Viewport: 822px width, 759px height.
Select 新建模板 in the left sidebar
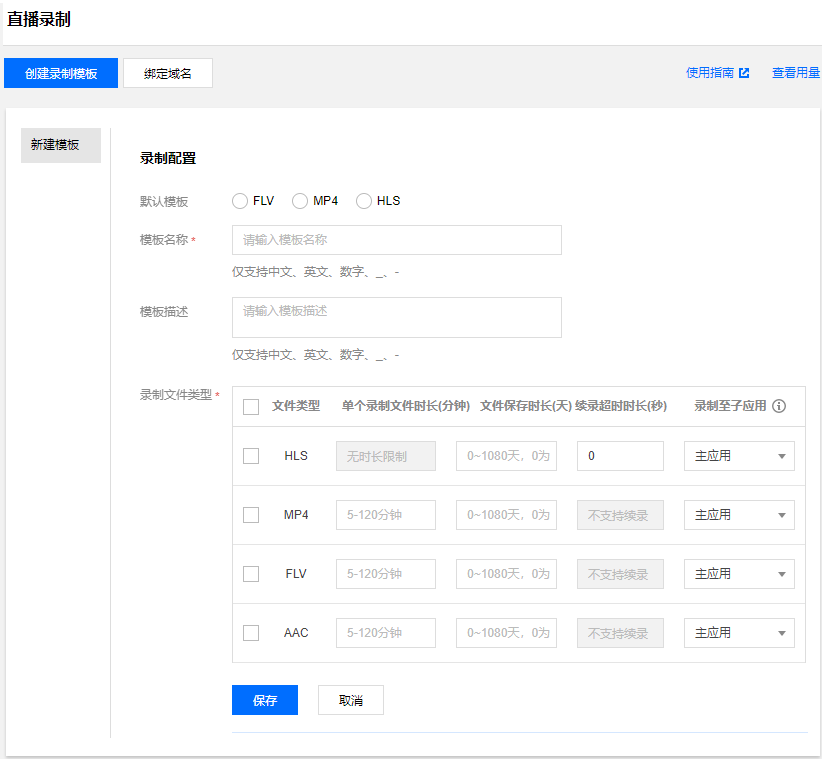tap(60, 145)
